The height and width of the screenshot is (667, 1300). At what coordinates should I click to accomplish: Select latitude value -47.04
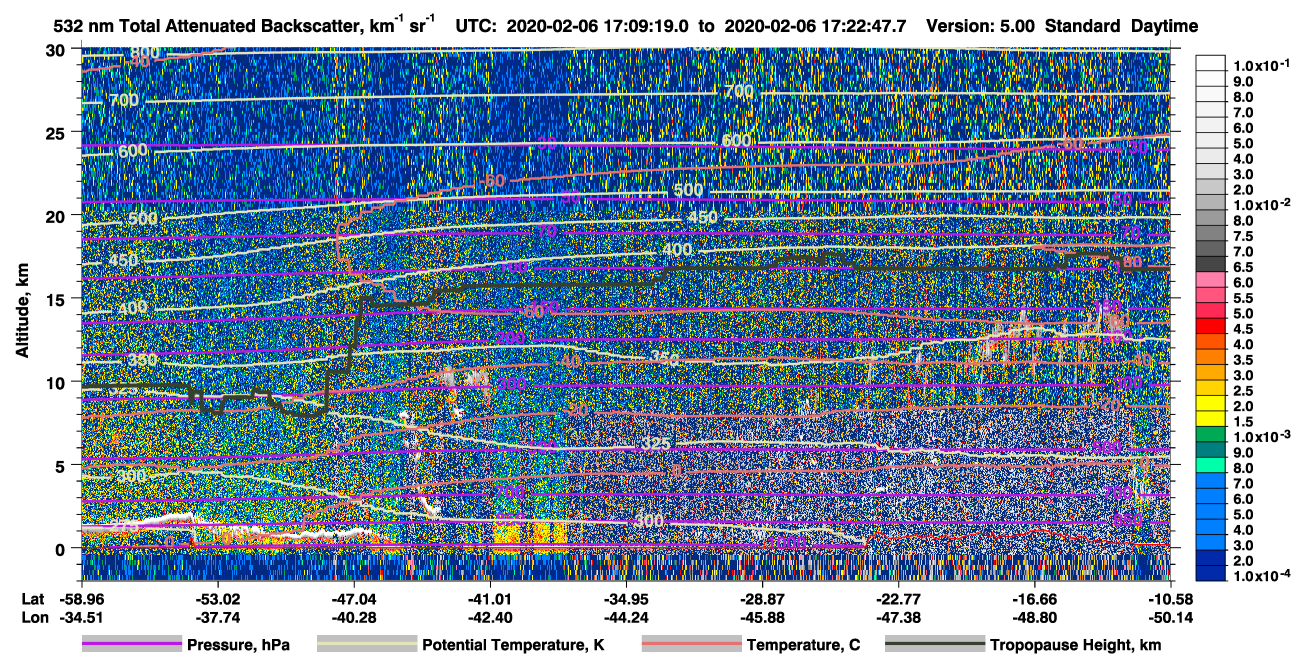coord(354,599)
